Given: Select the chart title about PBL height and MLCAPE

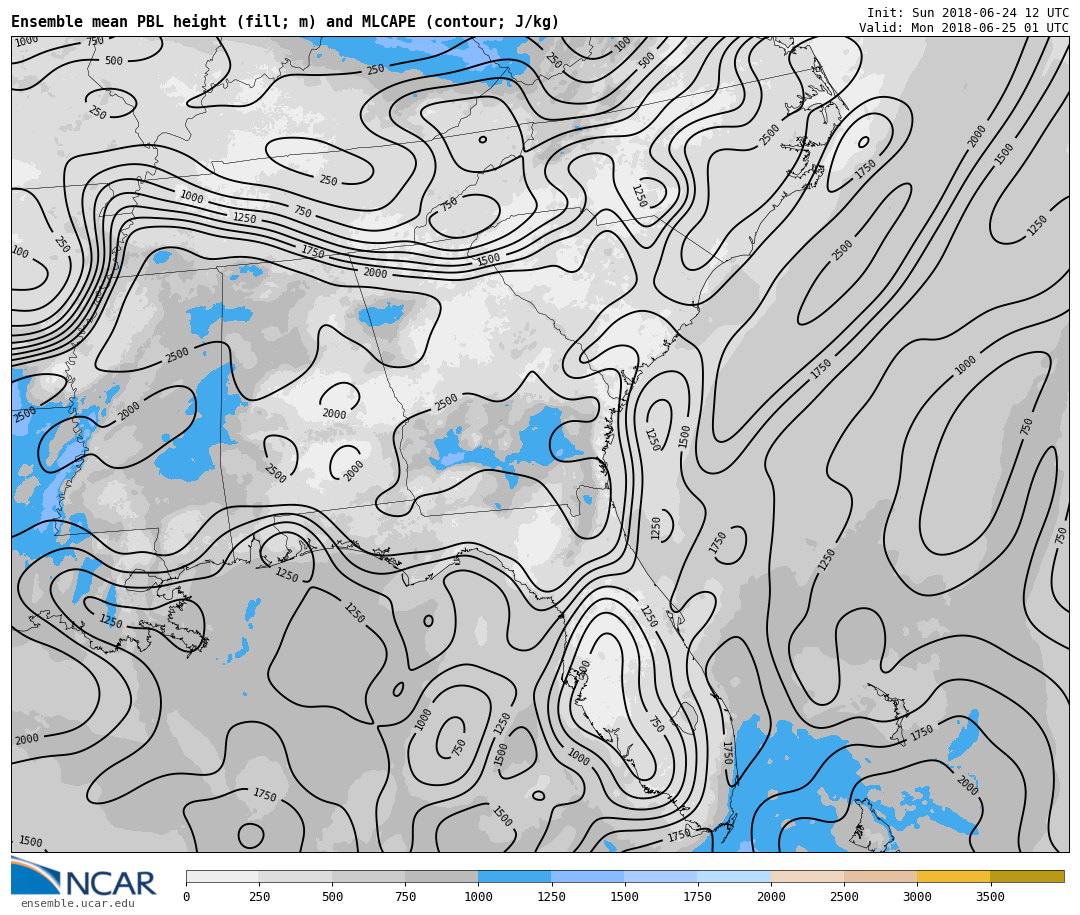Looking at the screenshot, I should click(285, 21).
